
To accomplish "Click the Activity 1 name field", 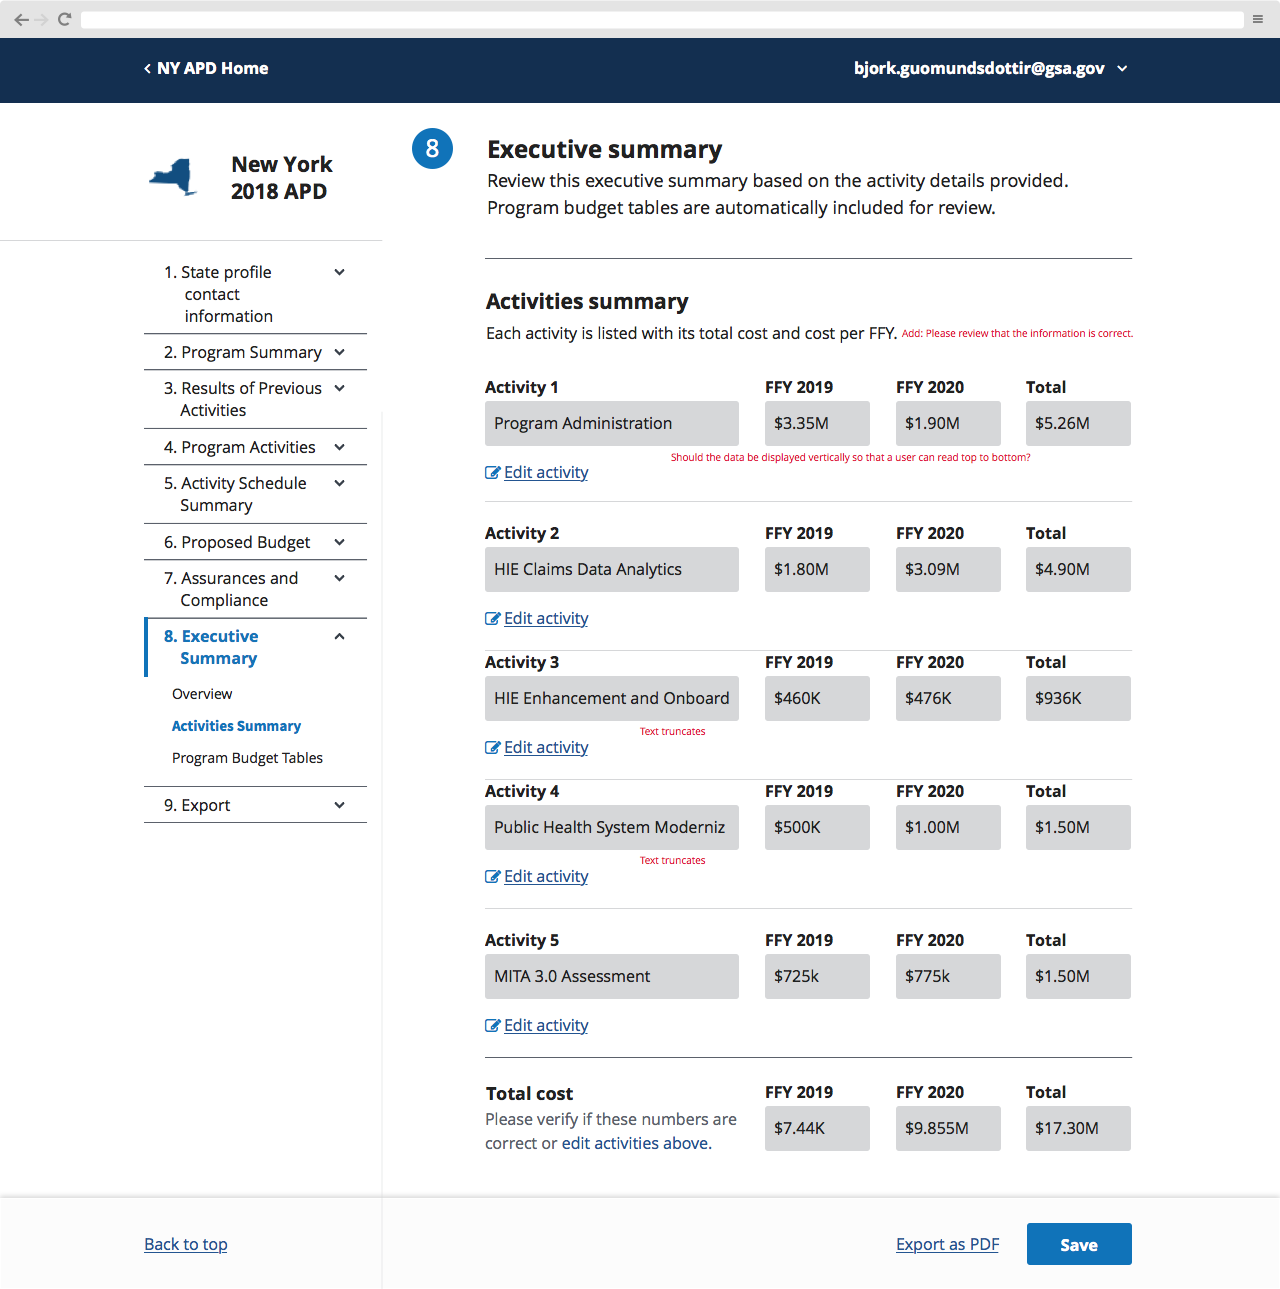I will [611, 423].
